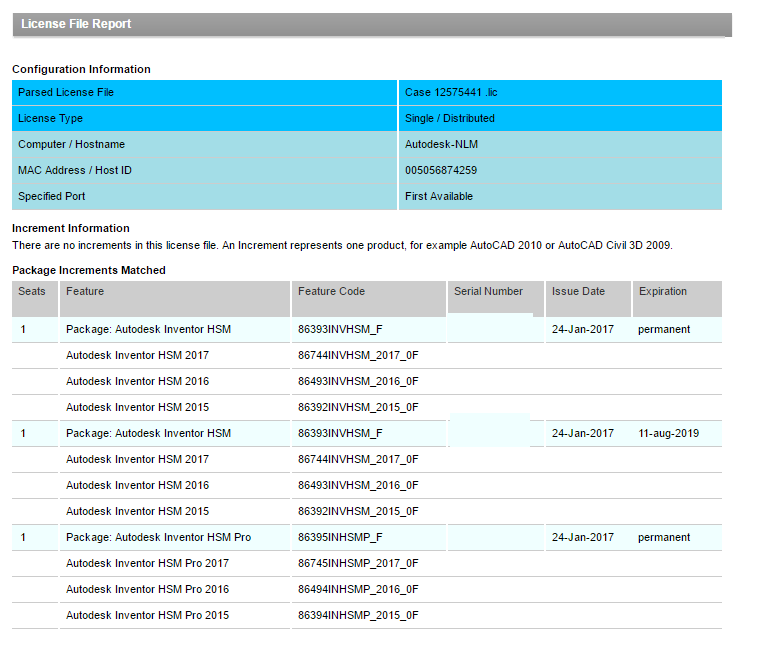This screenshot has width=764, height=664.
Task: Click the License Type label
Action: click(x=50, y=118)
